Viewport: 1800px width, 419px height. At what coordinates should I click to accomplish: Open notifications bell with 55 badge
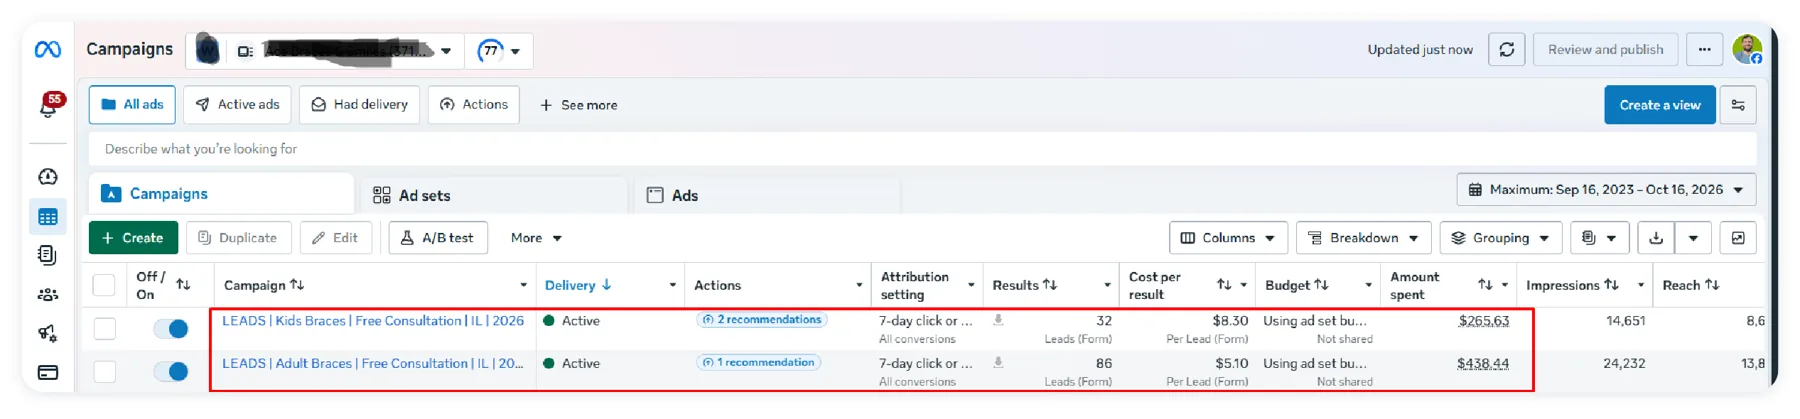[x=49, y=105]
